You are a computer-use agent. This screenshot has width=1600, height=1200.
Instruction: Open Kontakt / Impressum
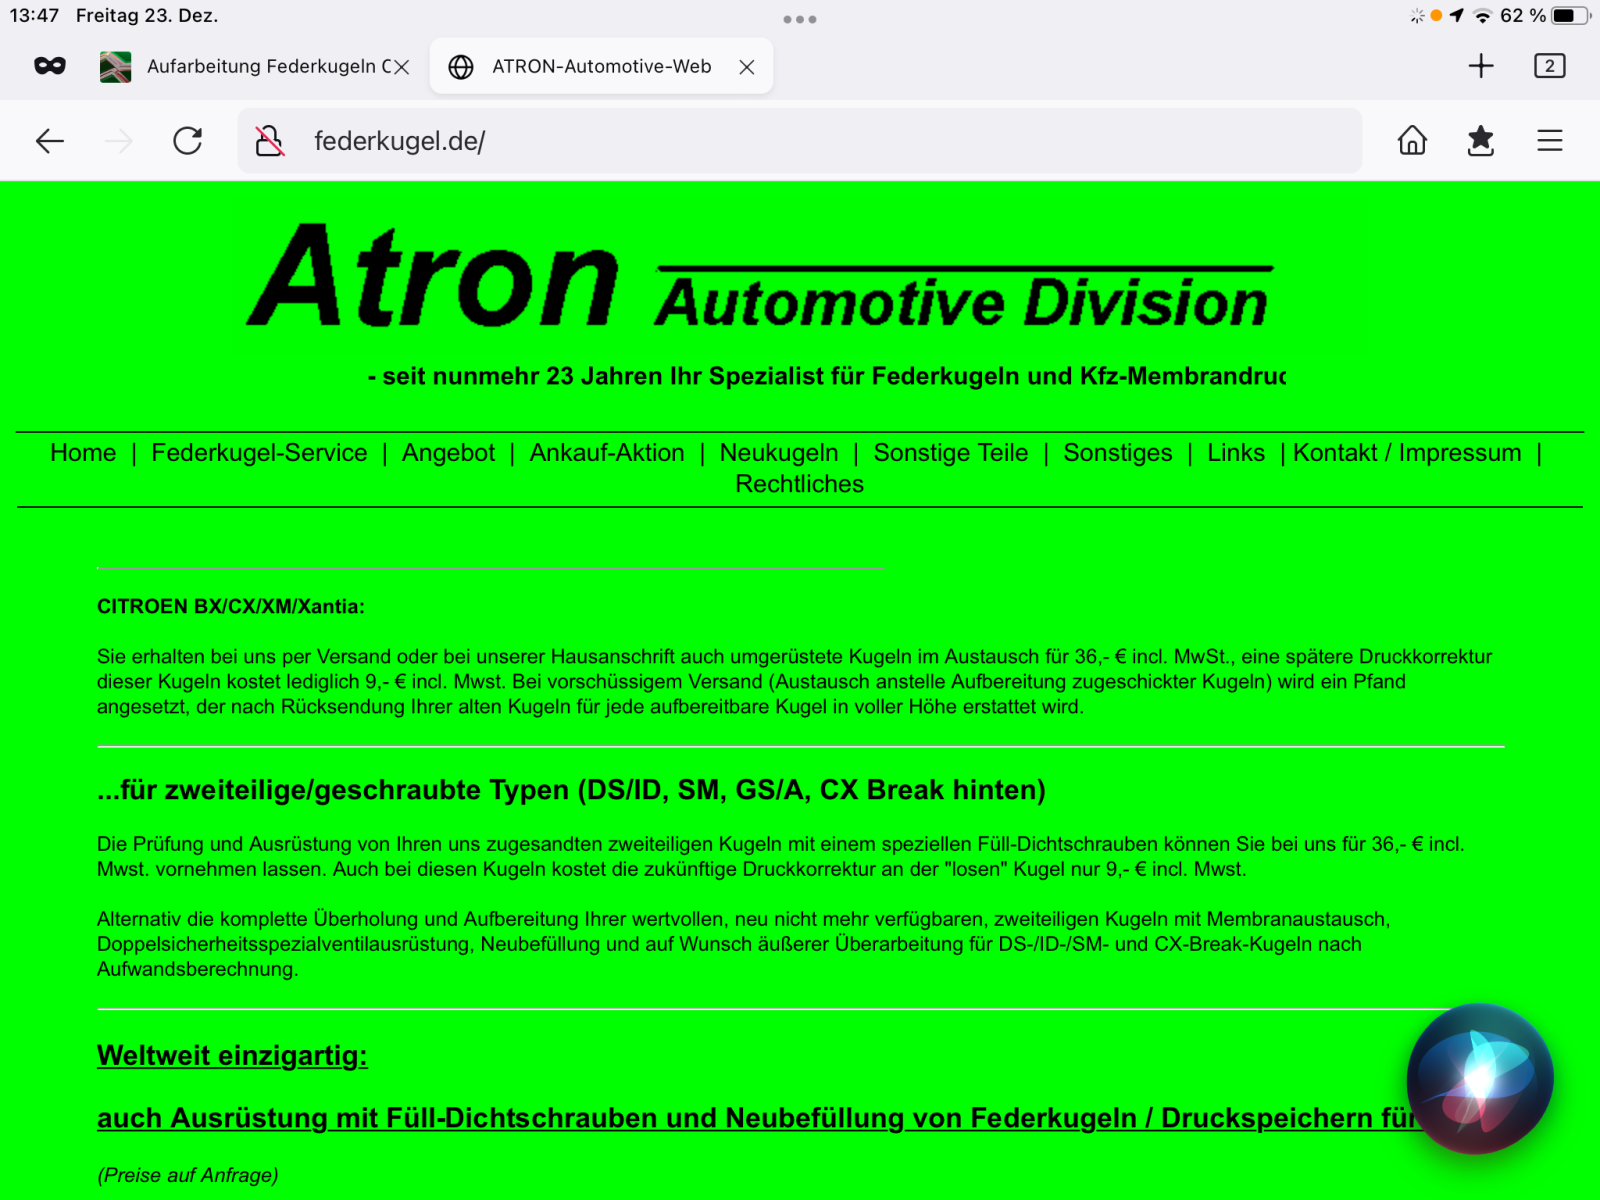point(1407,453)
